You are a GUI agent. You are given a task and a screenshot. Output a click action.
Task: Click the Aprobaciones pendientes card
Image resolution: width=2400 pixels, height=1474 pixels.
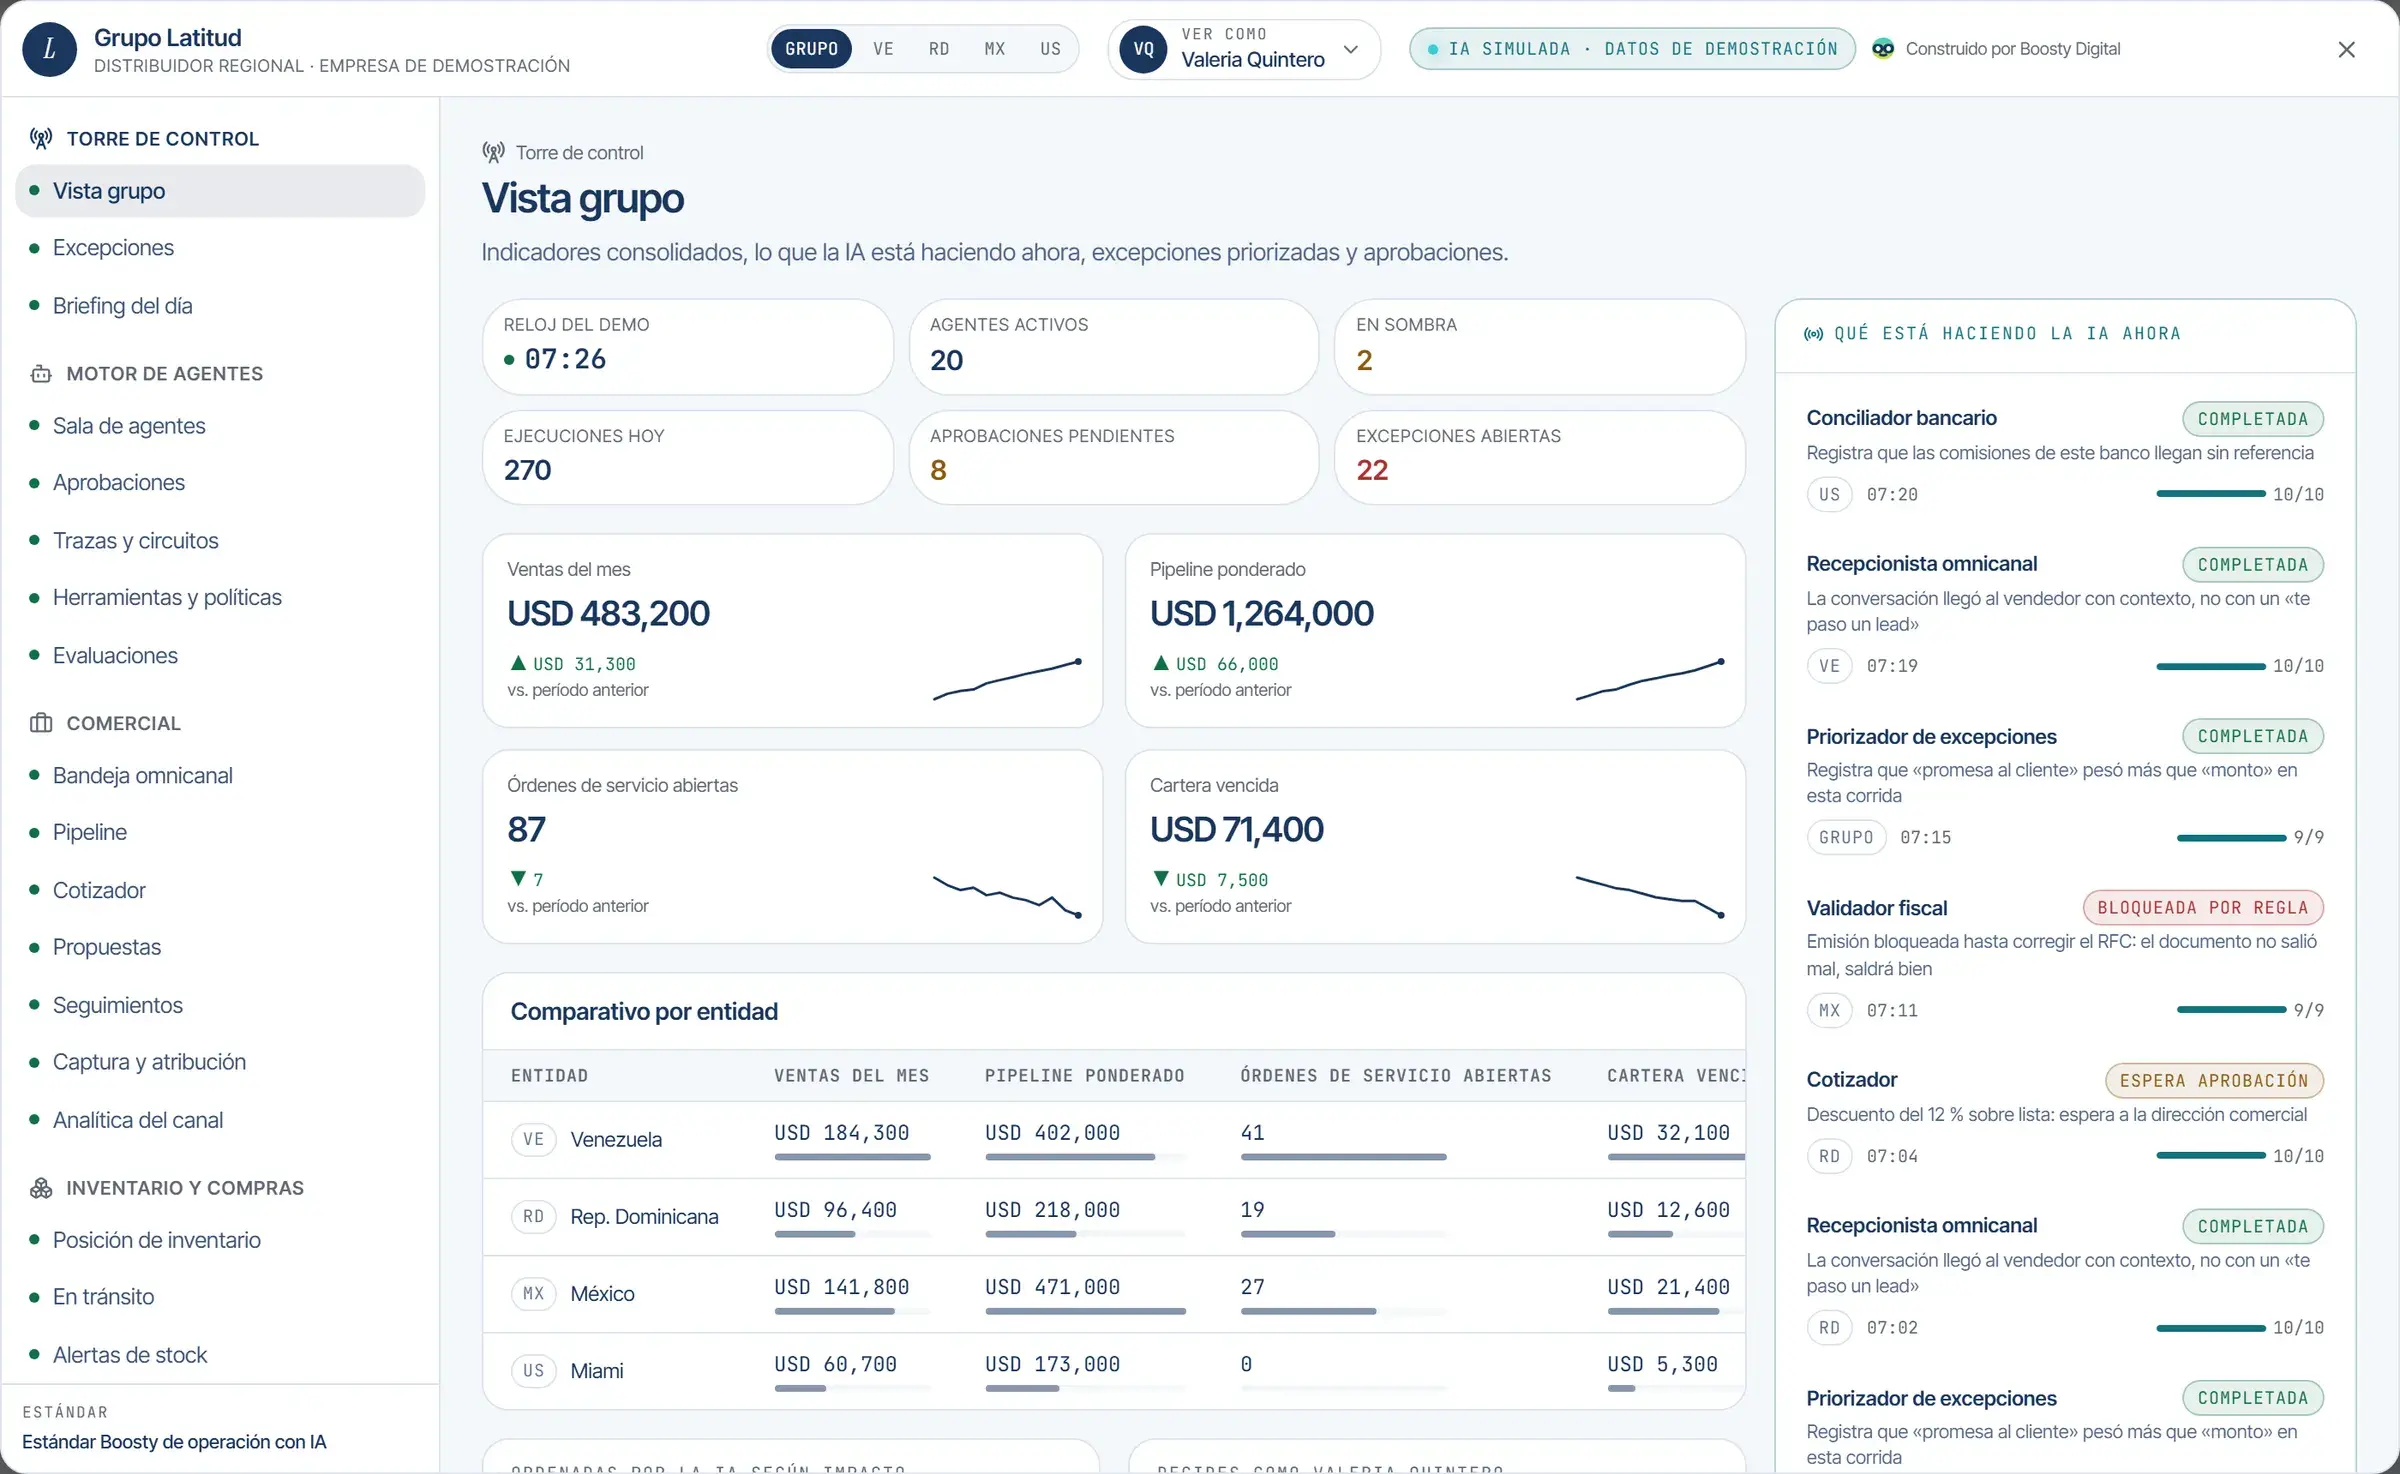[x=1113, y=458]
